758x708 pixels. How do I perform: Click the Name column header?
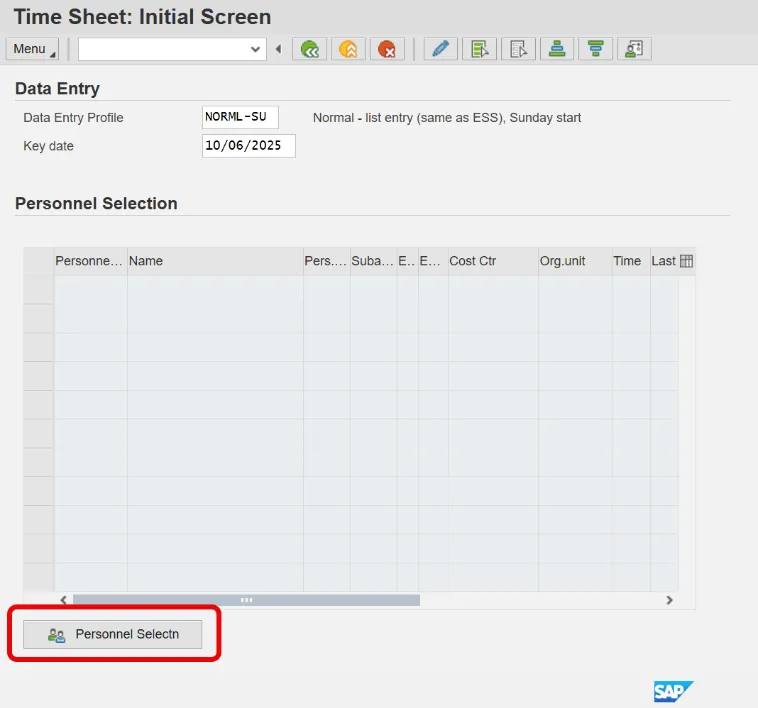coord(215,261)
